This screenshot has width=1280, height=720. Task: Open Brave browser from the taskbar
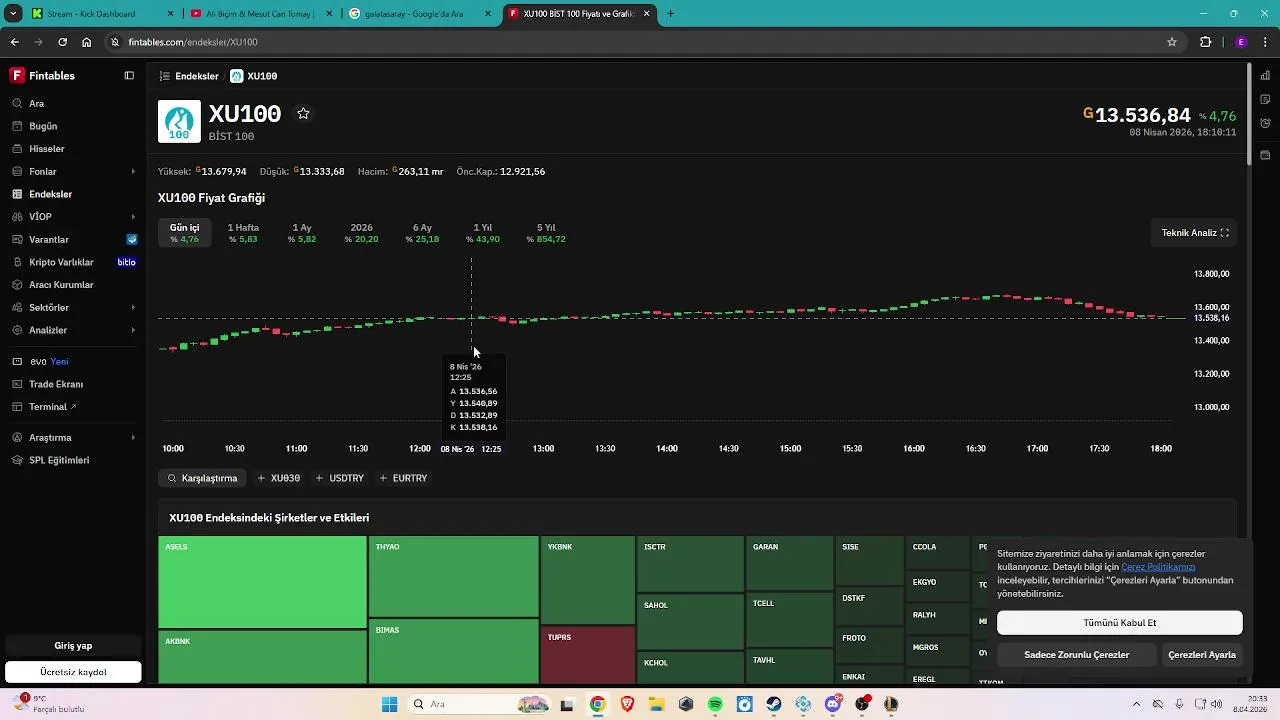click(627, 704)
